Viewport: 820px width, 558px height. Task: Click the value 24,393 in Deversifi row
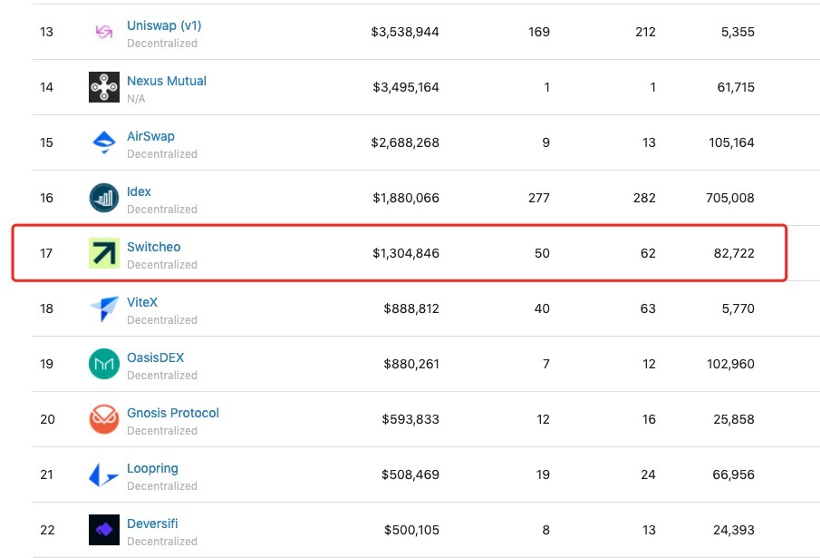pyautogui.click(x=734, y=530)
